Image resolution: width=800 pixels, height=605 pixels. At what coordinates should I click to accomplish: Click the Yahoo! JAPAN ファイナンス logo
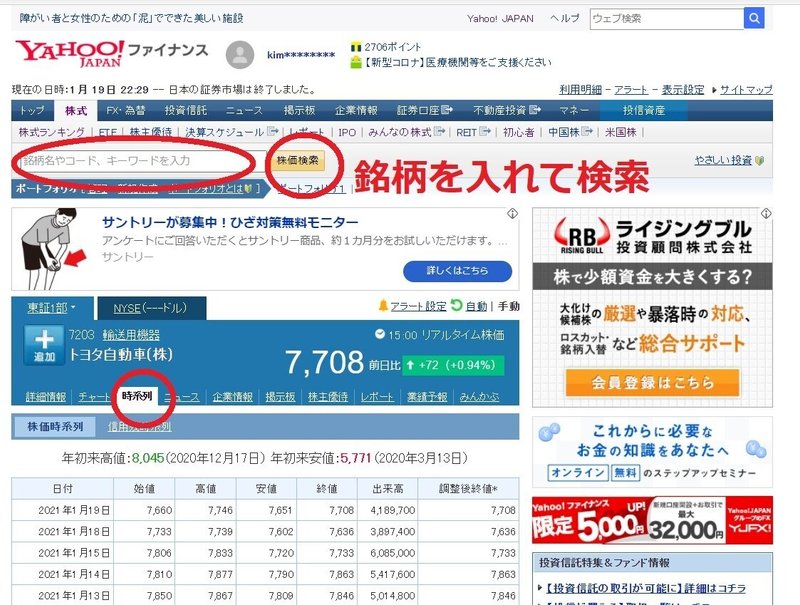pos(111,53)
